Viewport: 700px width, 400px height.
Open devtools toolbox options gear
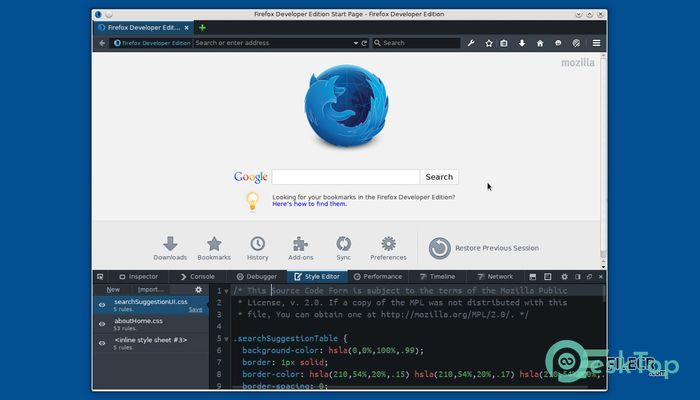click(x=564, y=277)
